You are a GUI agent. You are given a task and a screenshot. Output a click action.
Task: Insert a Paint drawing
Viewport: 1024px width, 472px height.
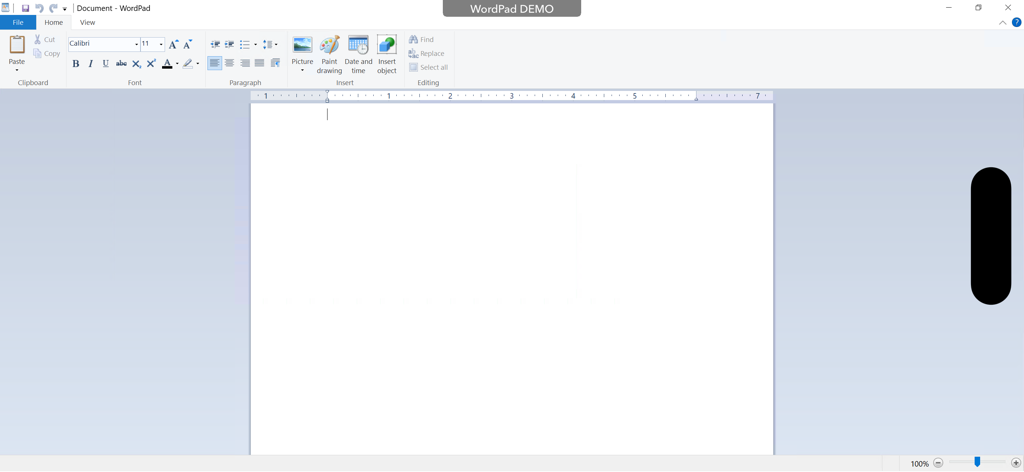tap(329, 55)
